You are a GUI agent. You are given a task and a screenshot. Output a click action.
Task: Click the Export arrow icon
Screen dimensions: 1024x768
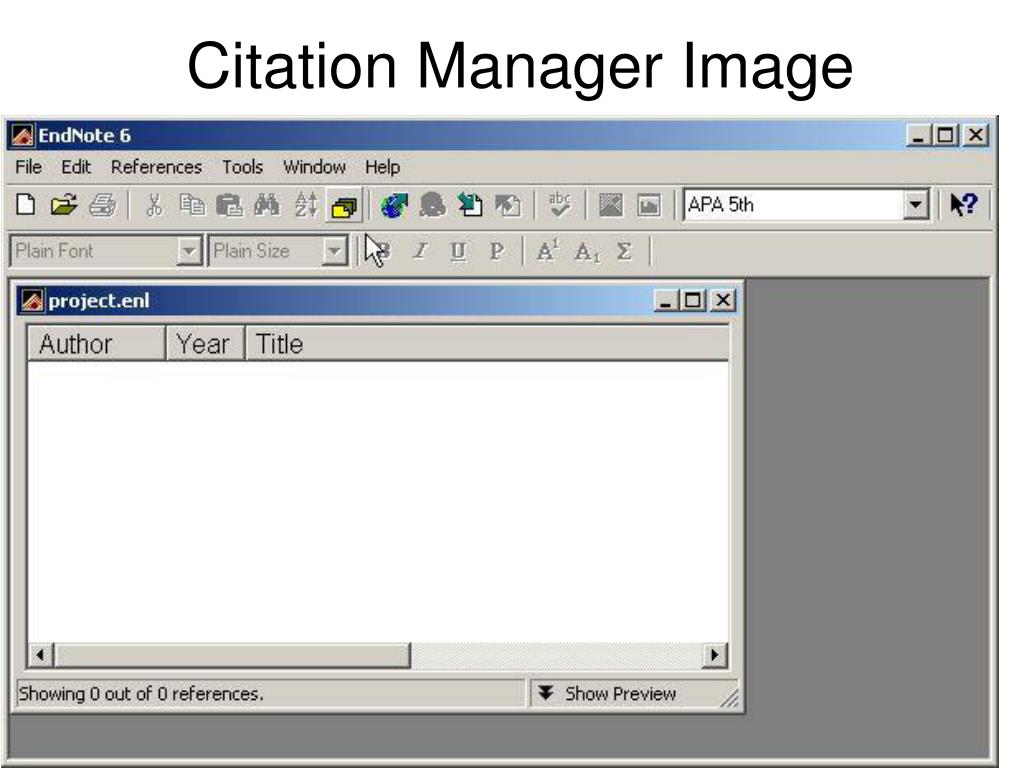(507, 205)
